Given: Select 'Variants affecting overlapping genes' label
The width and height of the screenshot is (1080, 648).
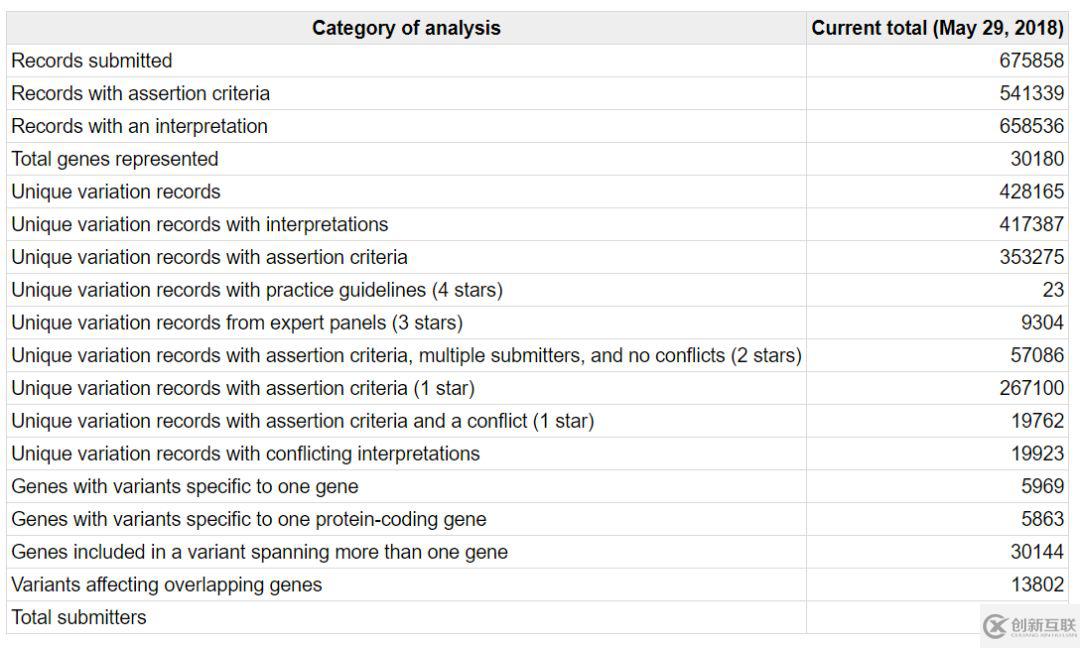Looking at the screenshot, I should click(167, 585).
